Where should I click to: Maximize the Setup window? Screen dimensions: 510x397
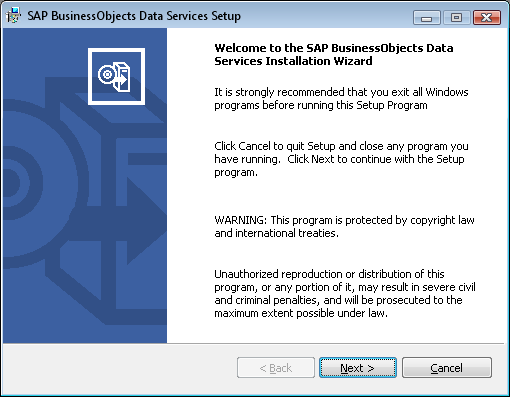[456, 17]
